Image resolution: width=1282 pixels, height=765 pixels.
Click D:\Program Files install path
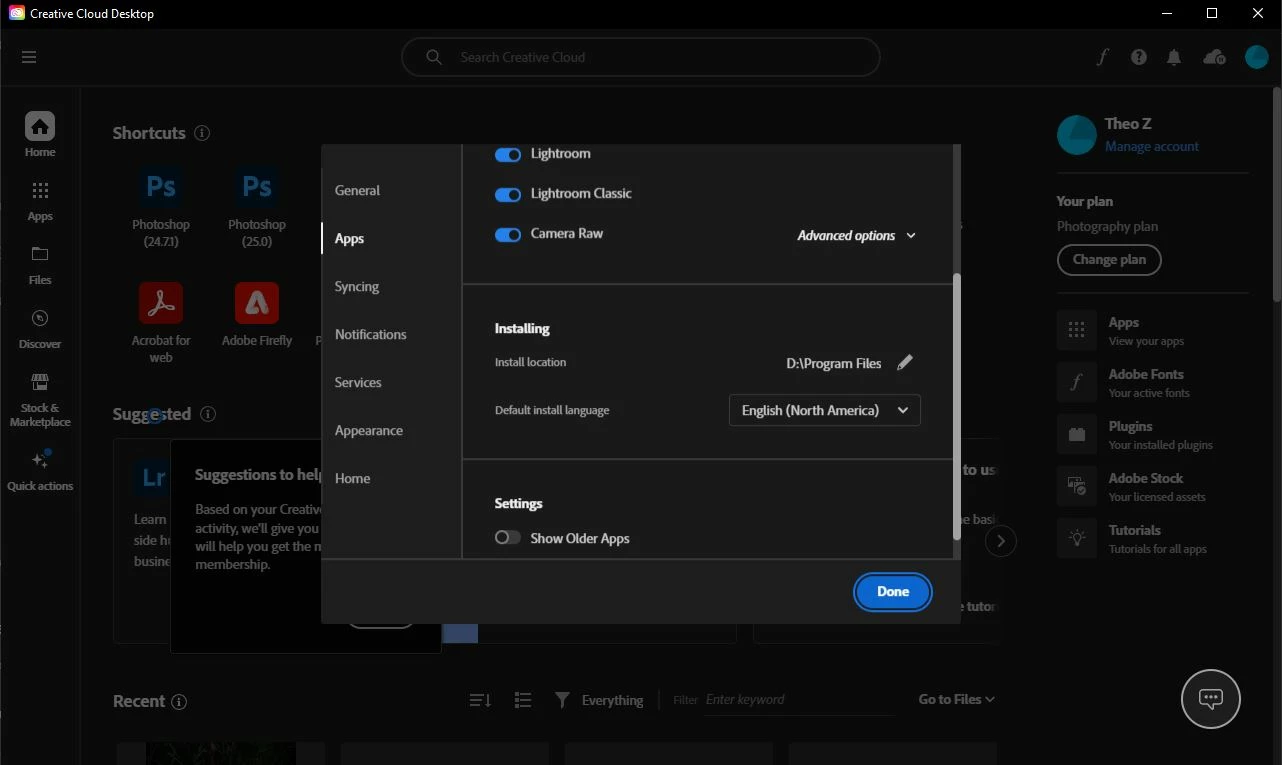pos(834,363)
